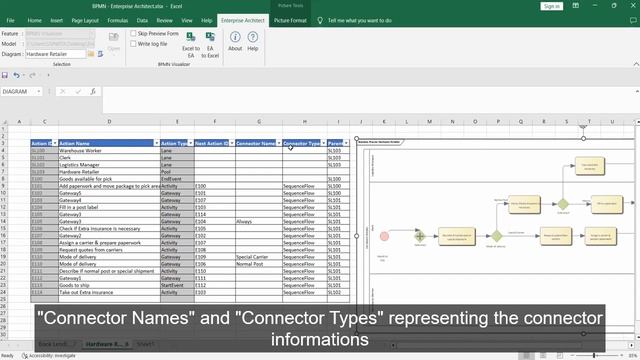Undo the last action
The image size is (640, 360).
click(16, 75)
